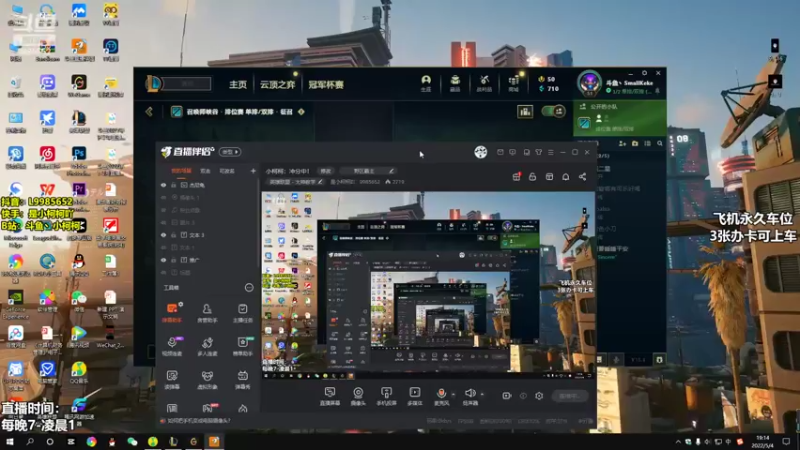Open the streaming app user avatar
This screenshot has height=450, width=800.
point(481,152)
